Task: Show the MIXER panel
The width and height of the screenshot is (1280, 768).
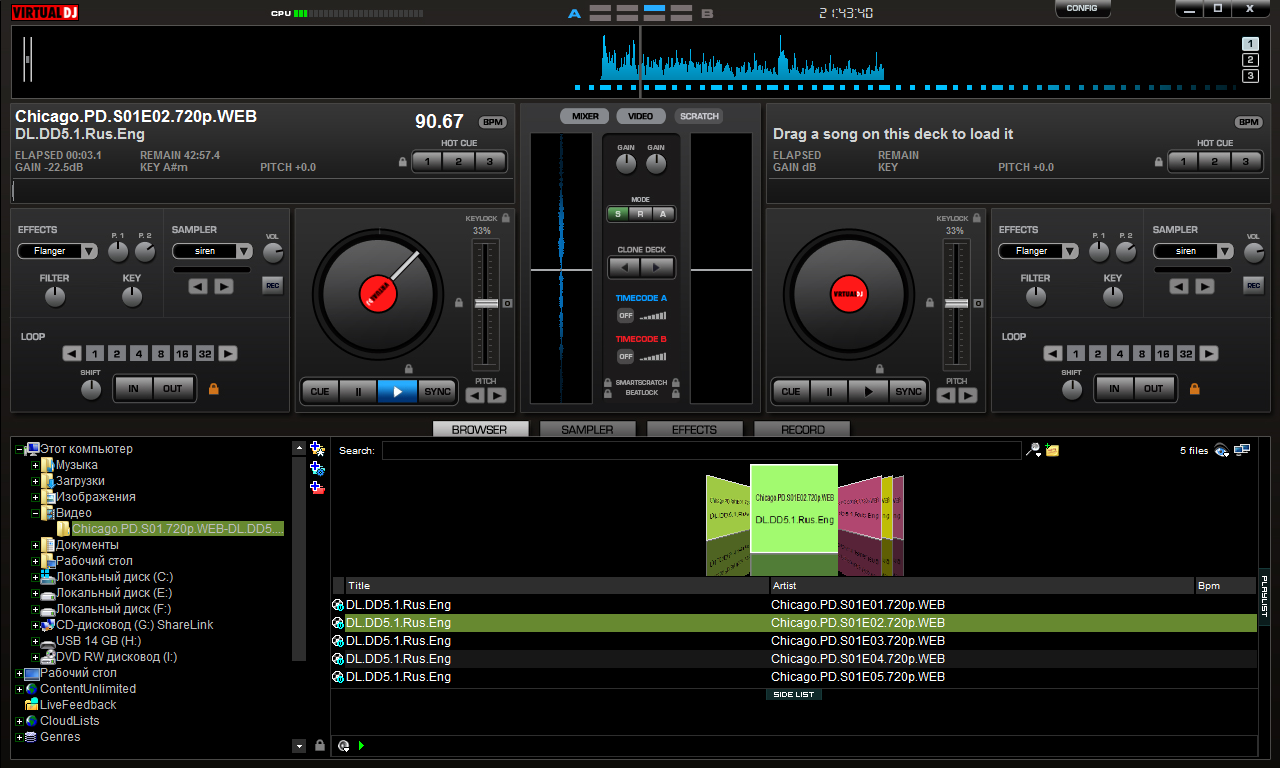Action: click(x=585, y=116)
